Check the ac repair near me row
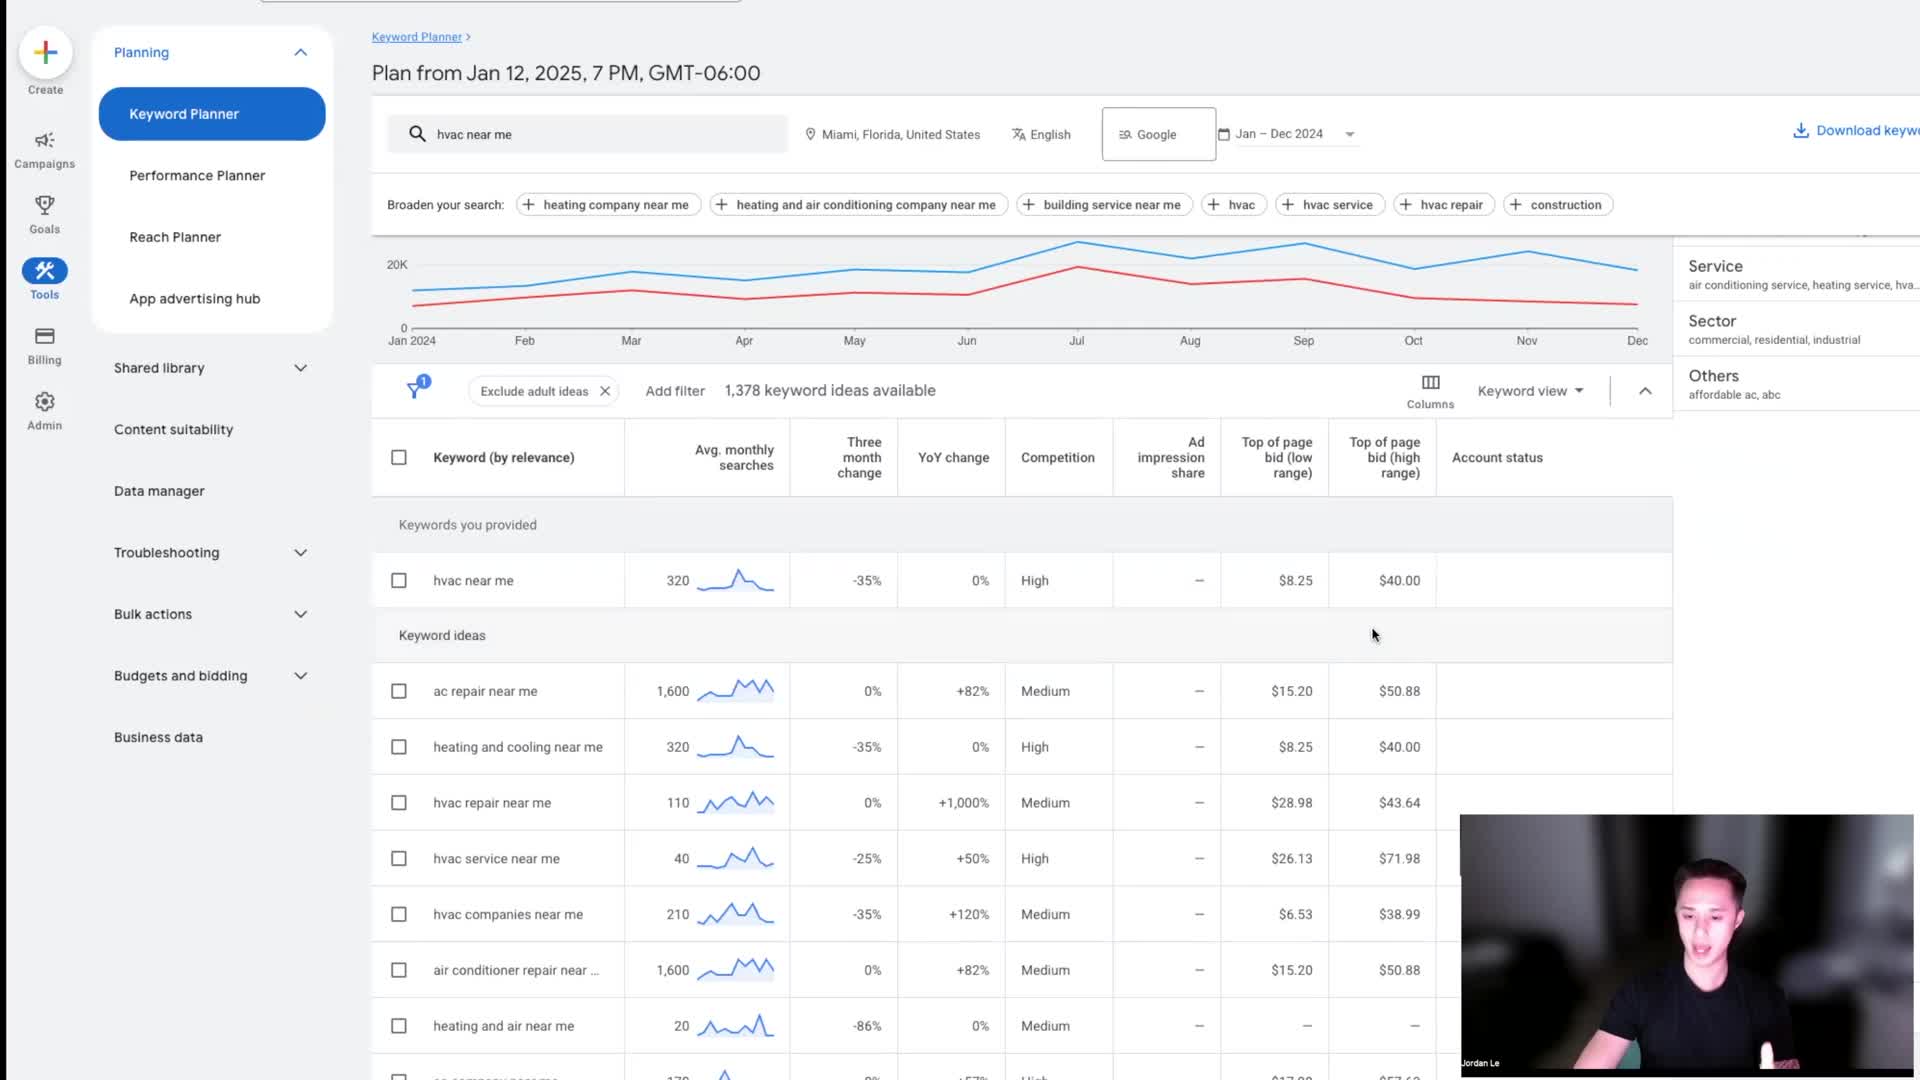The image size is (1920, 1080). tap(399, 691)
